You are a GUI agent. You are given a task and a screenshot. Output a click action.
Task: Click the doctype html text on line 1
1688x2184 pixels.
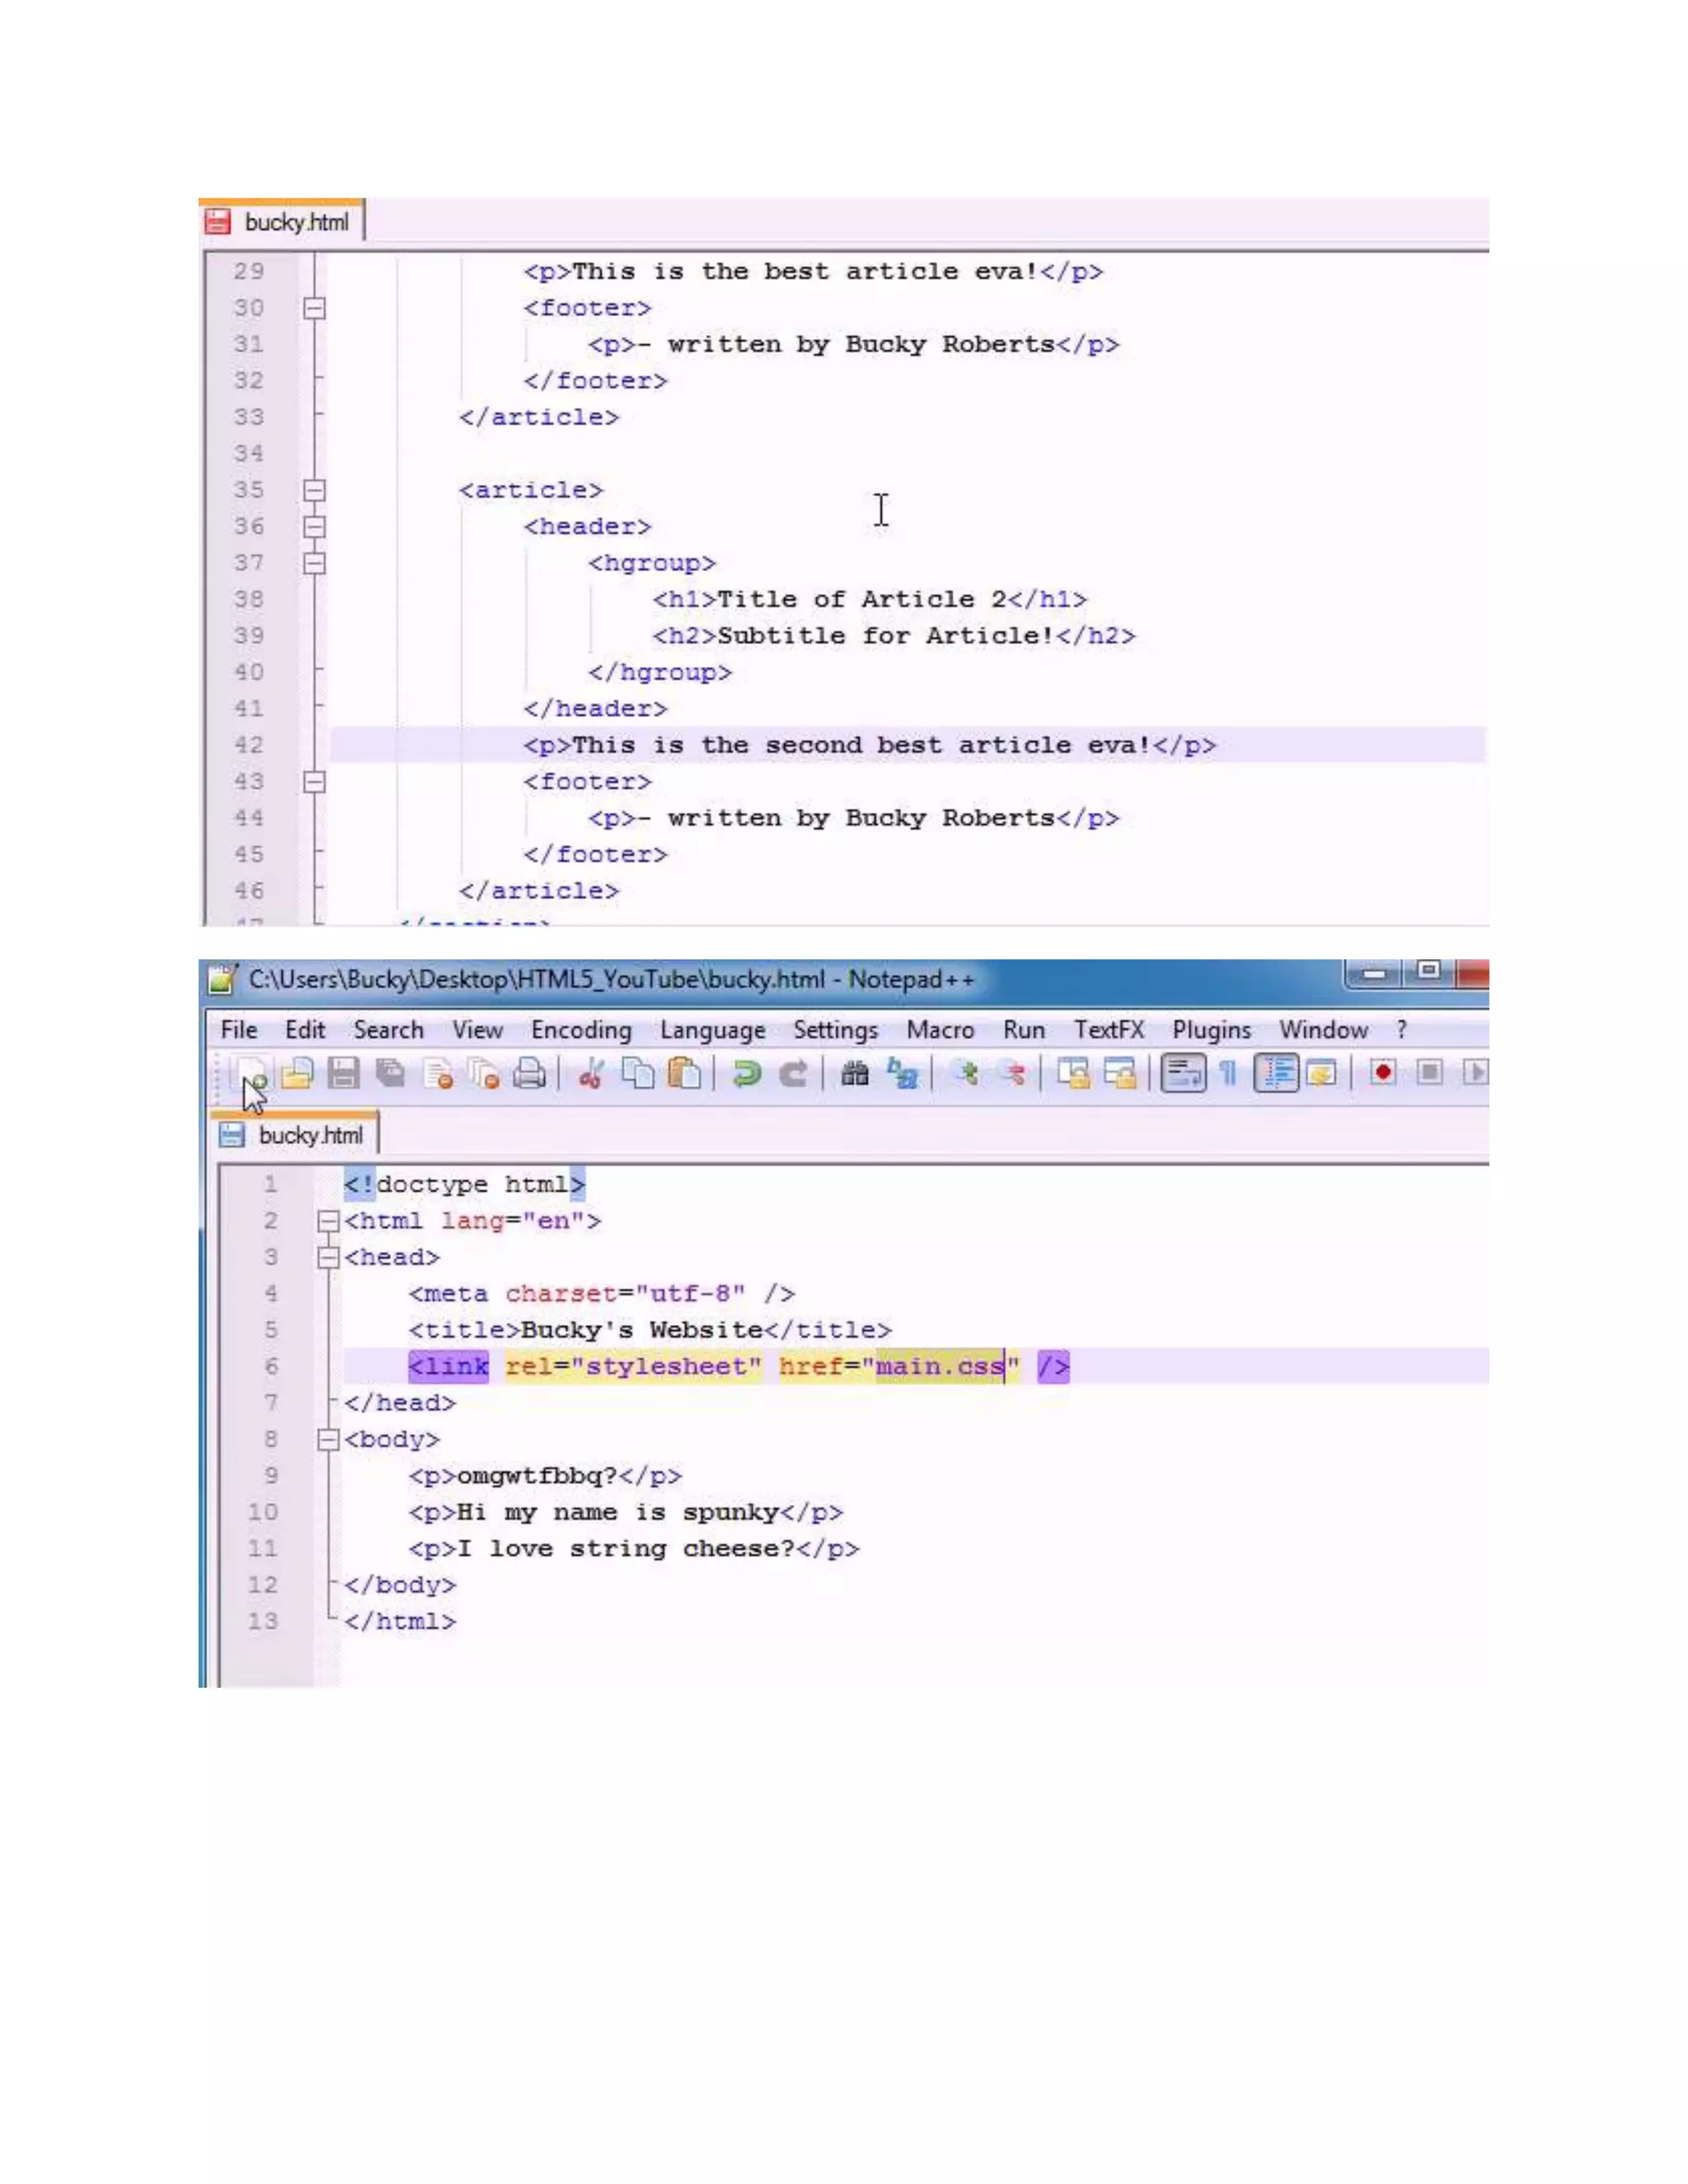coord(464,1185)
